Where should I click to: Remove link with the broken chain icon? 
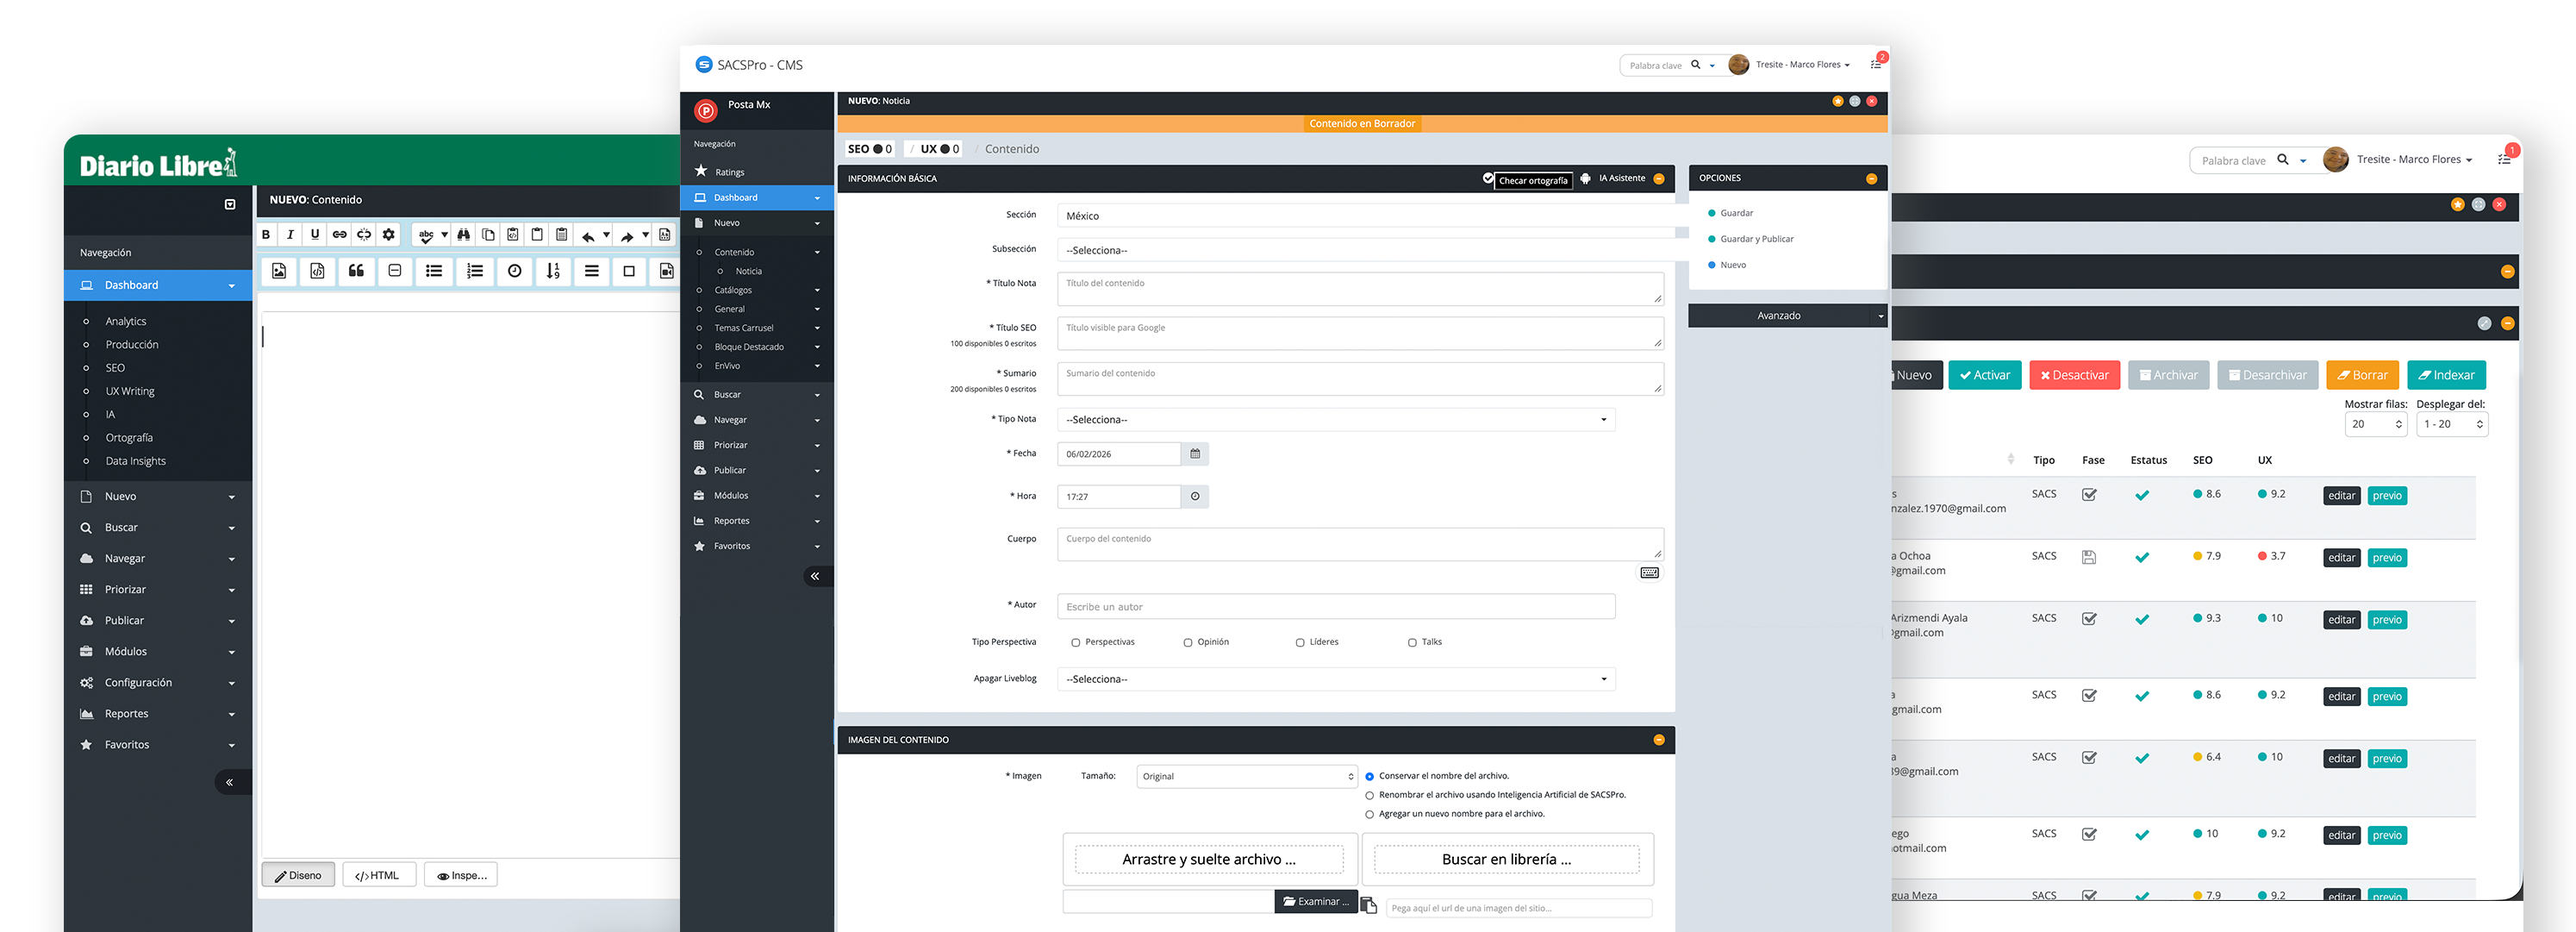click(364, 235)
